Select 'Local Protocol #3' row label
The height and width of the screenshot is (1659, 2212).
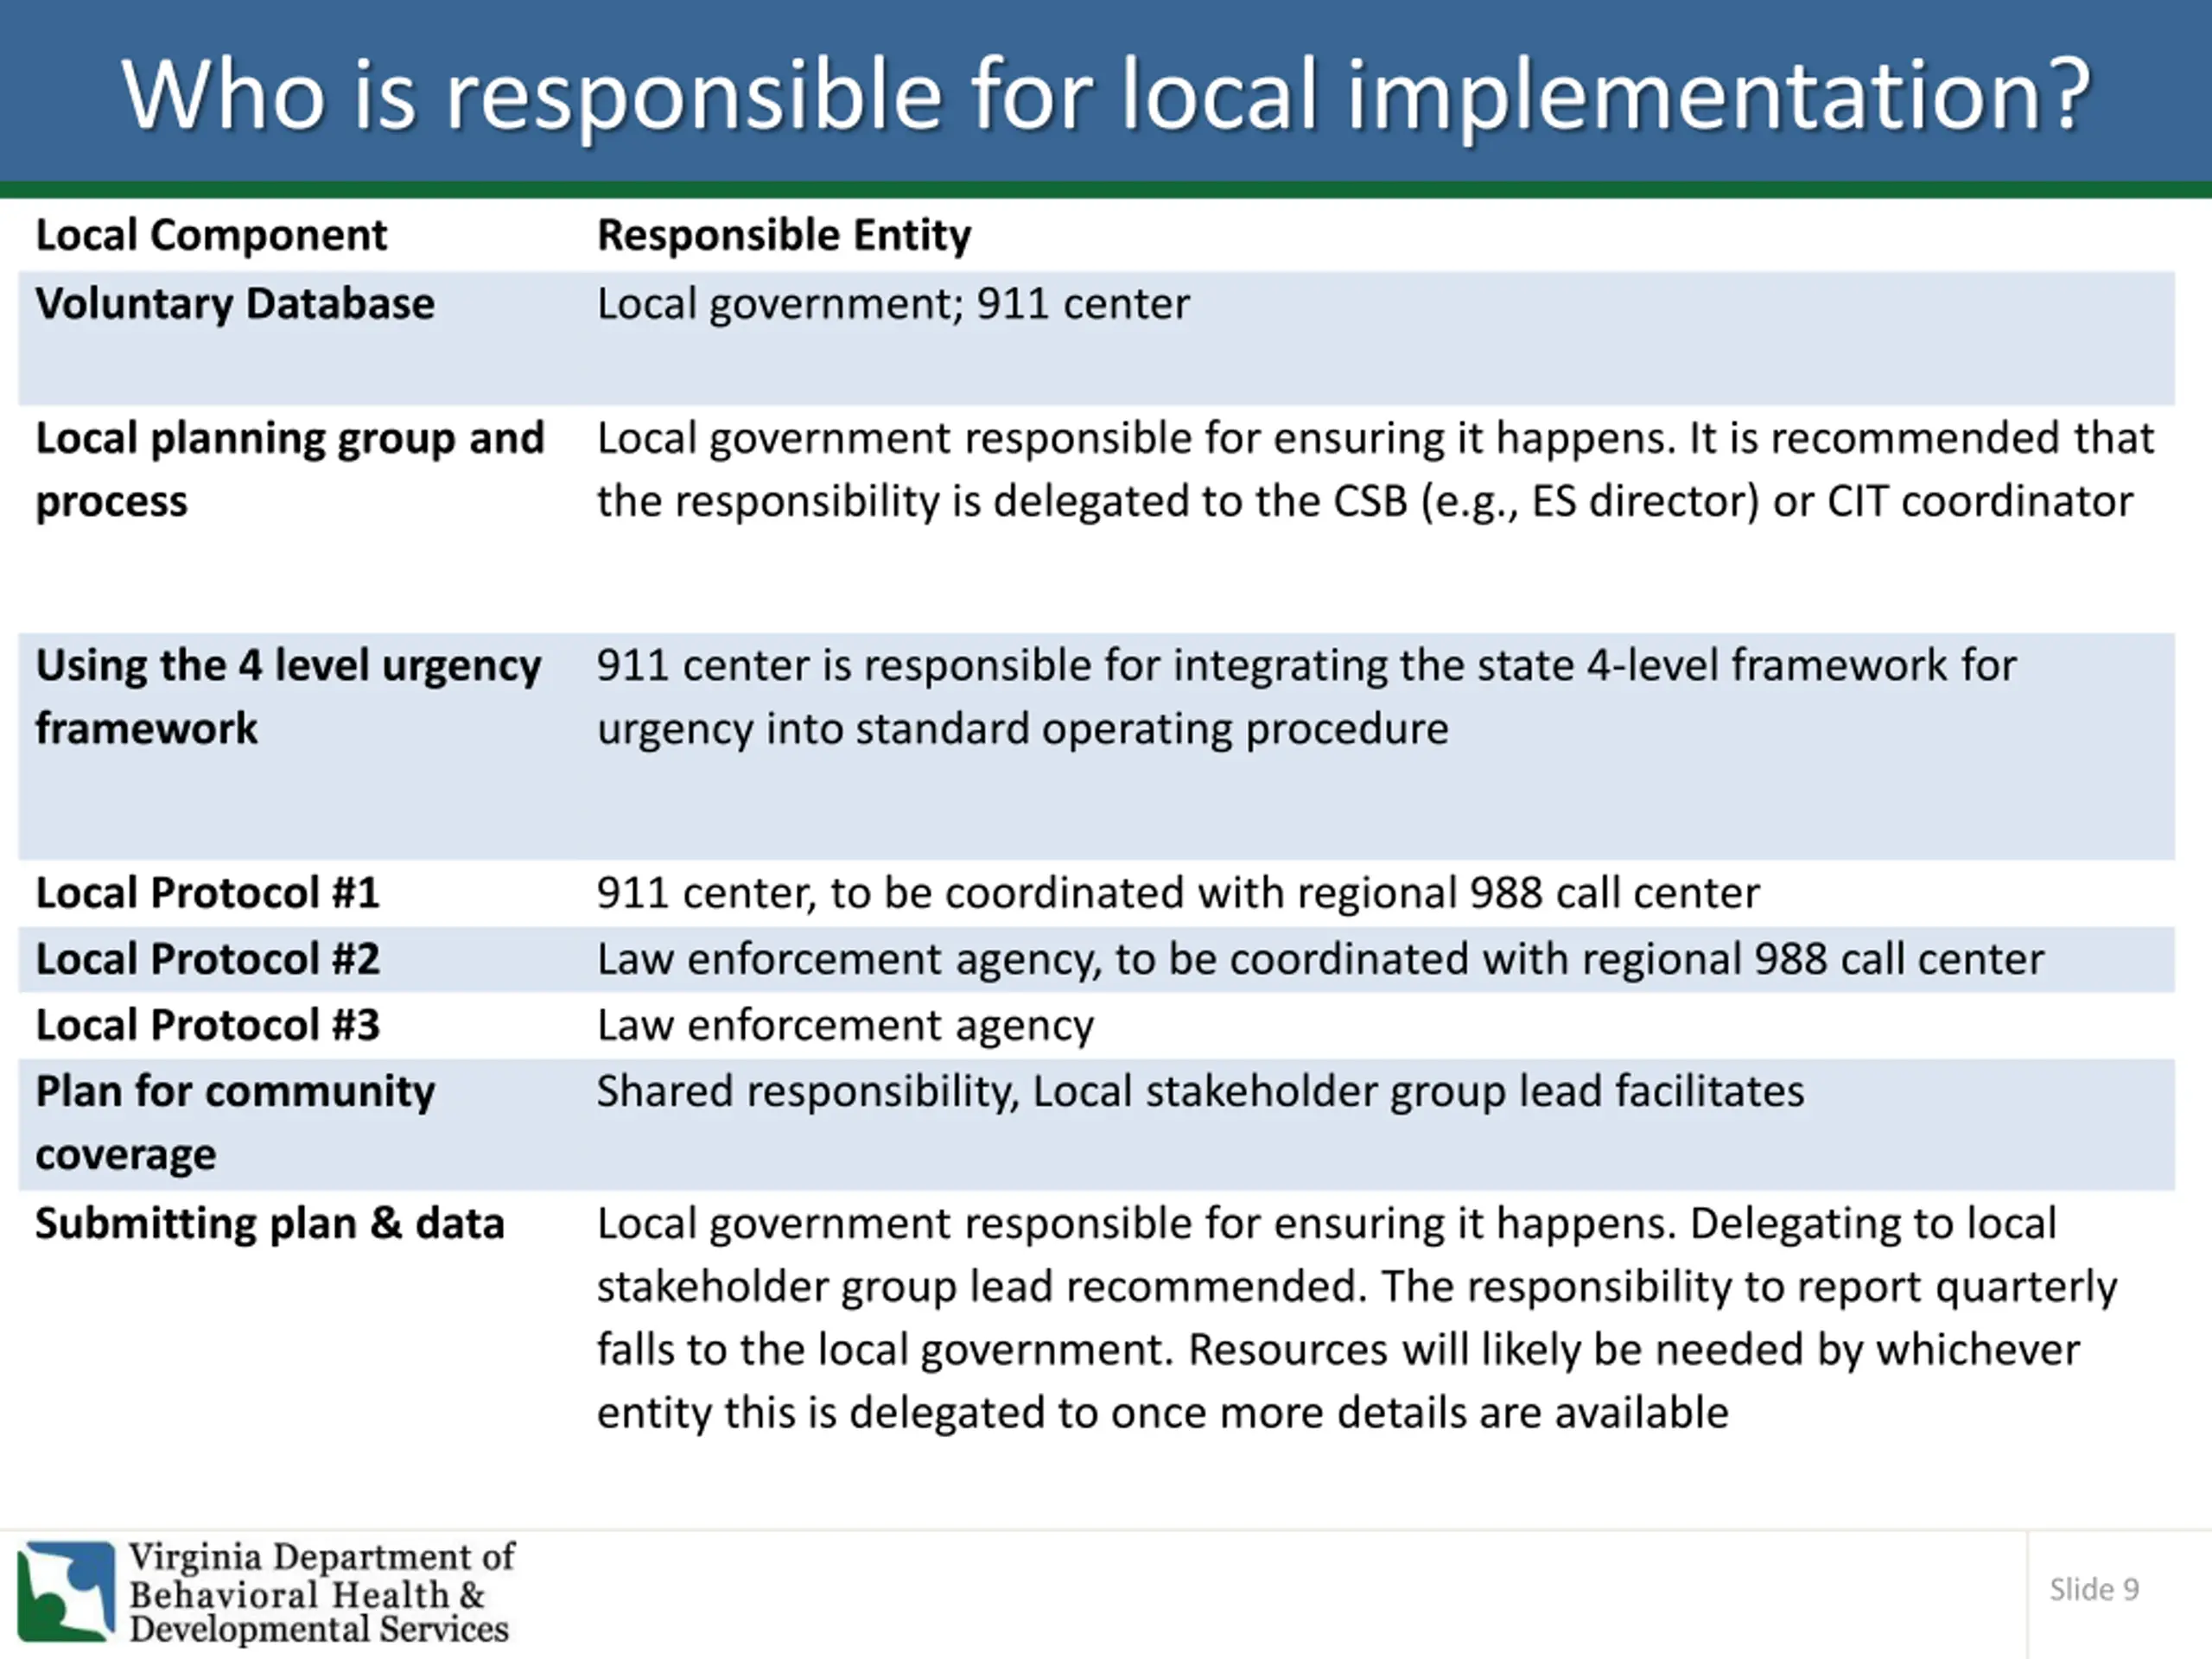pos(208,1025)
